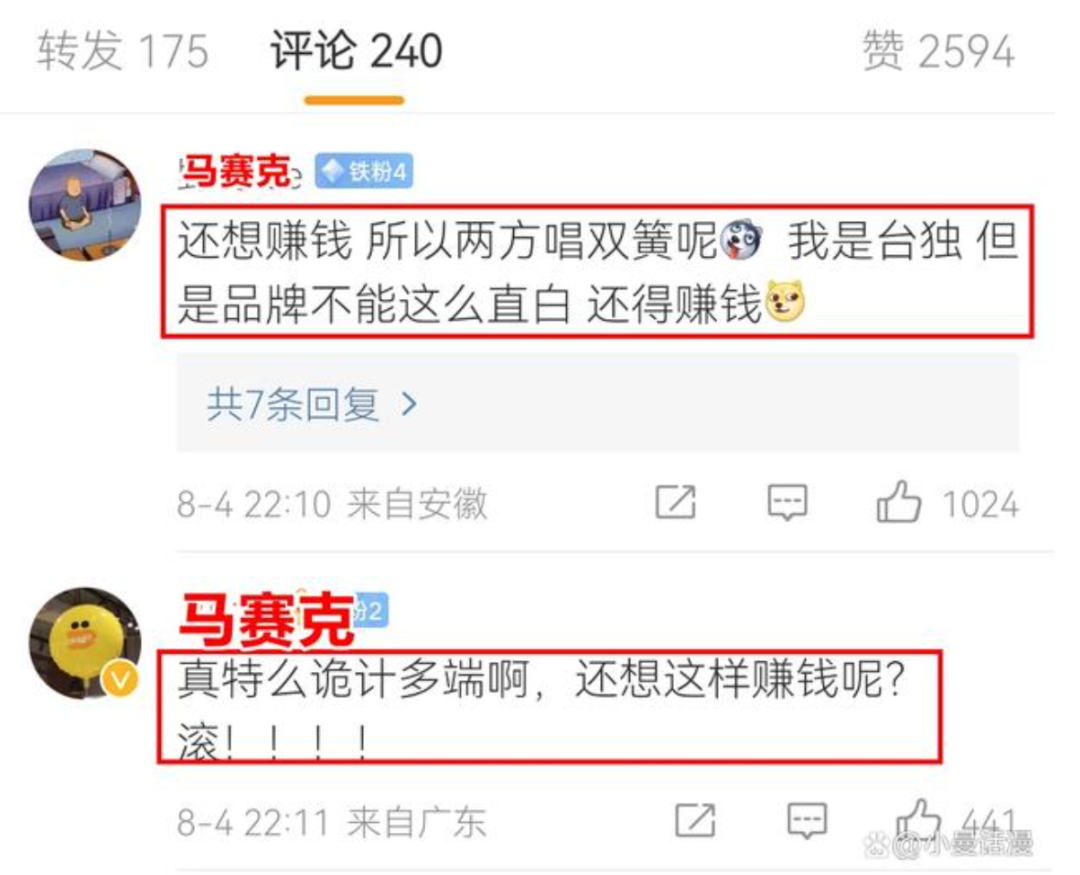The width and height of the screenshot is (1080, 875).
Task: Click the chevron next to 共7条回复
Action: (x=408, y=404)
